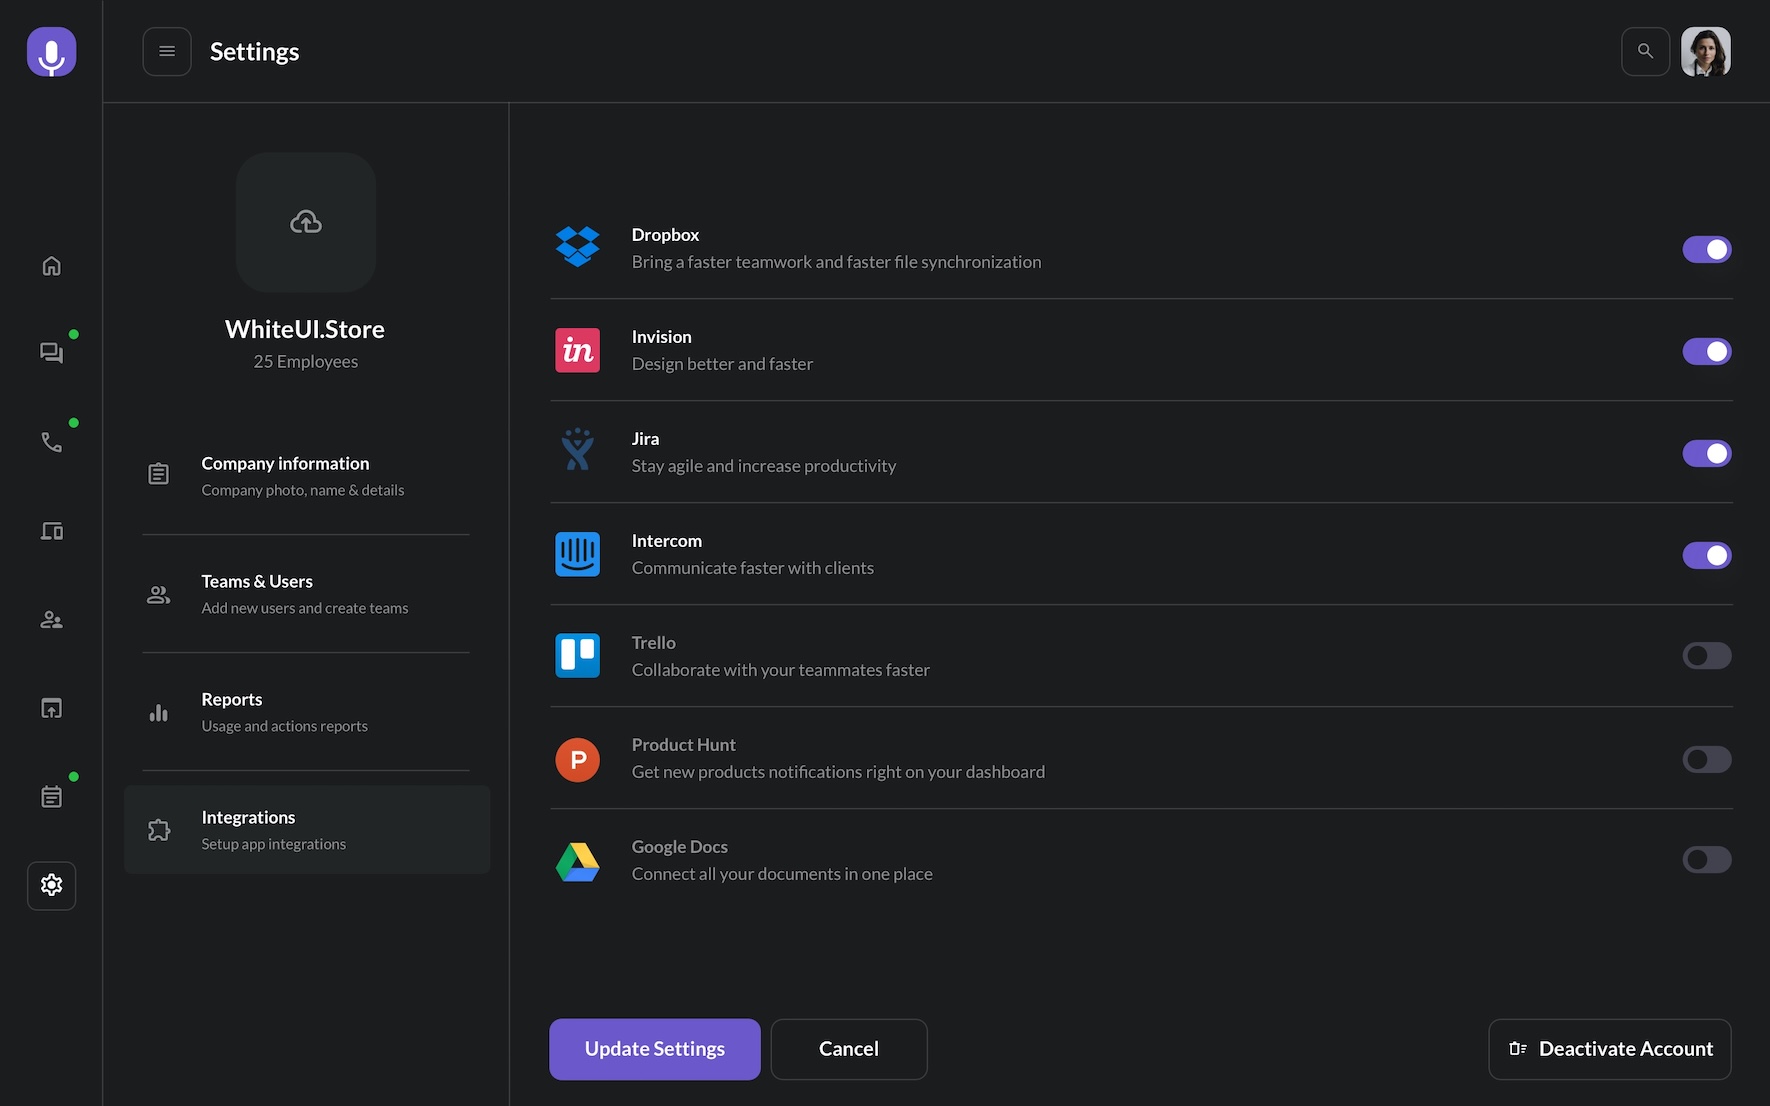Select the settings gear icon
This screenshot has height=1106, width=1770.
click(x=51, y=885)
